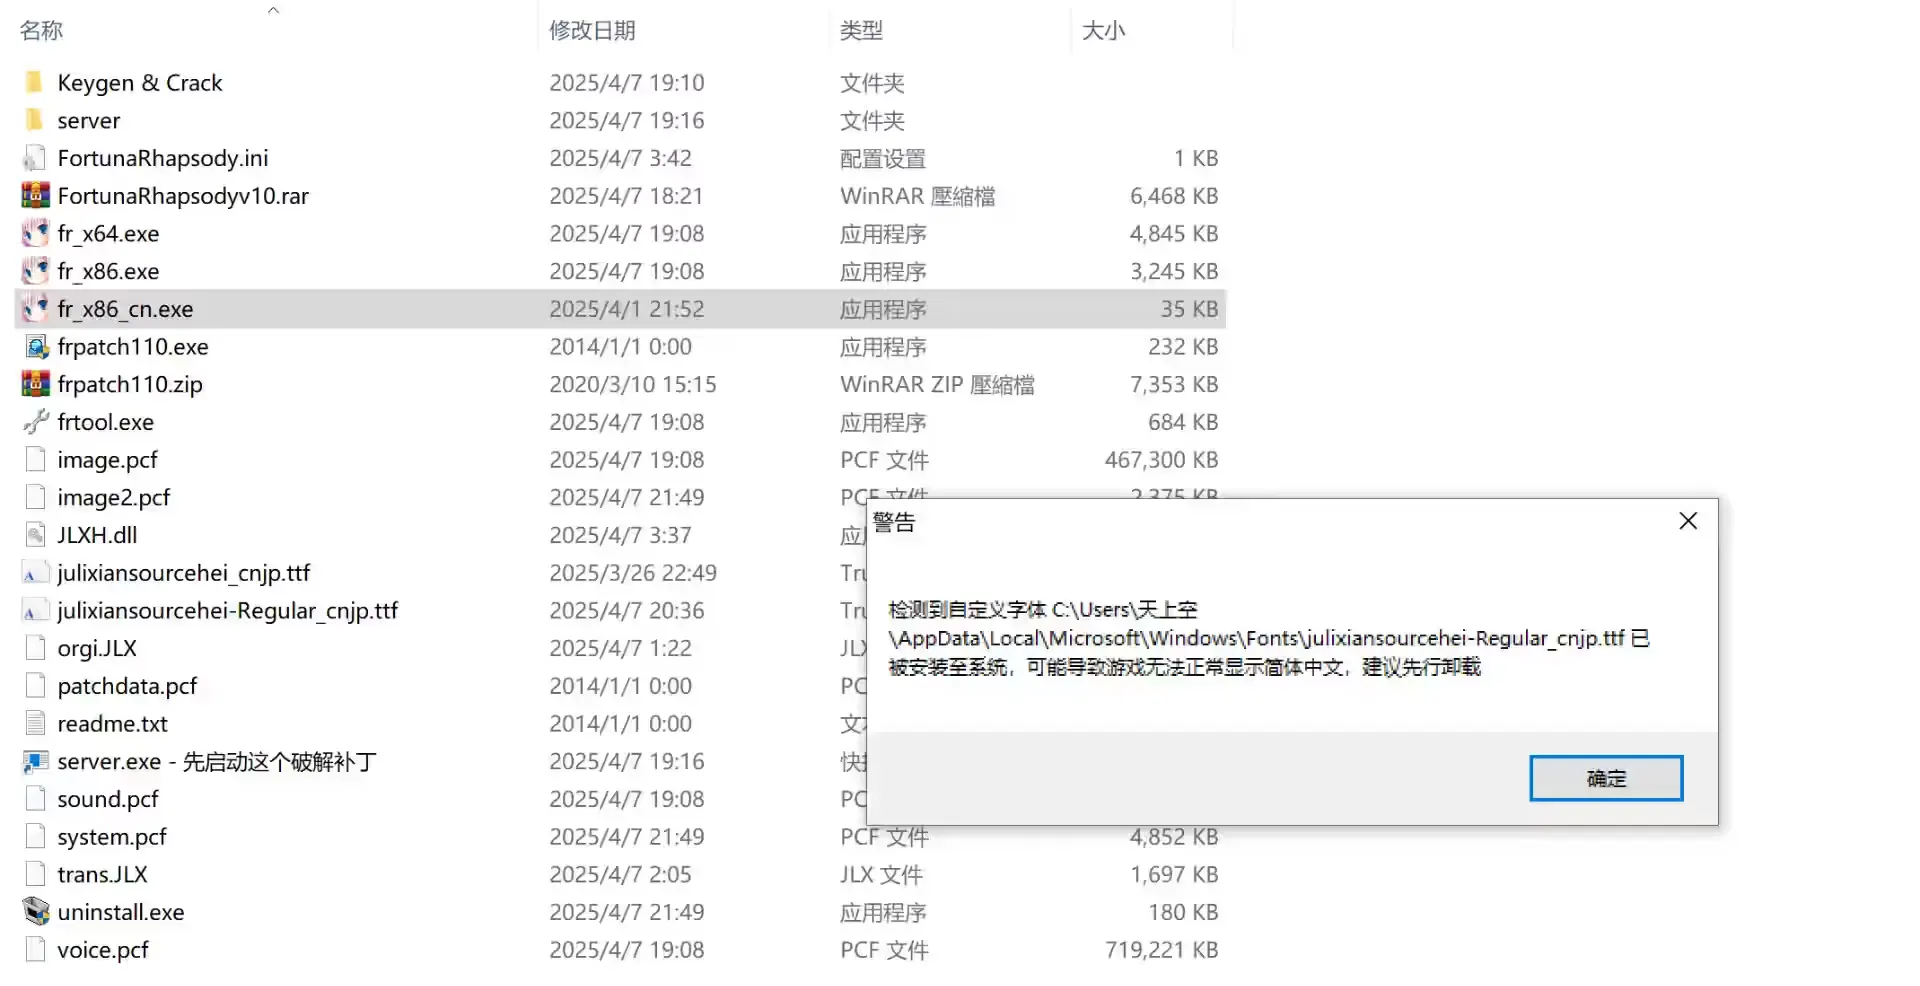Toggle sort arrow above 名称 column
This screenshot has width=1920, height=986.
tap(273, 10)
